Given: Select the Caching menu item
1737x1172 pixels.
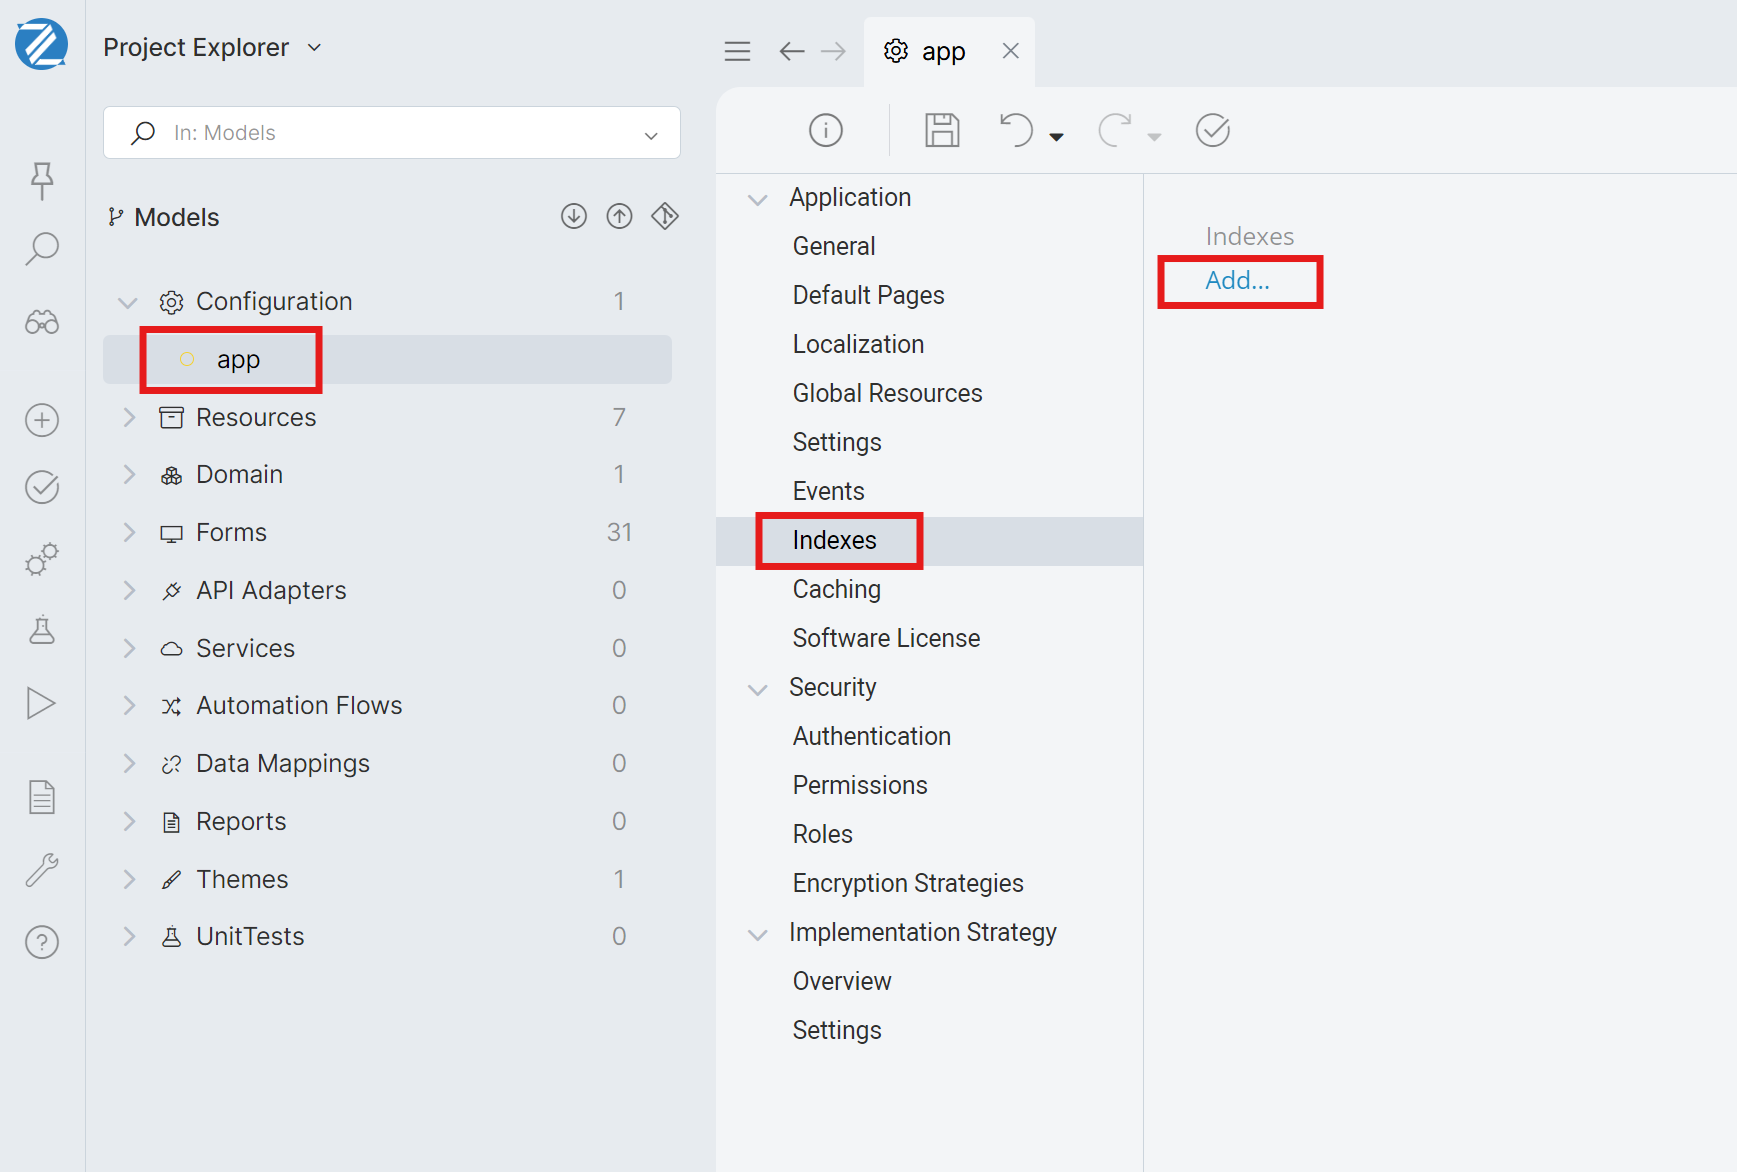Looking at the screenshot, I should (836, 589).
